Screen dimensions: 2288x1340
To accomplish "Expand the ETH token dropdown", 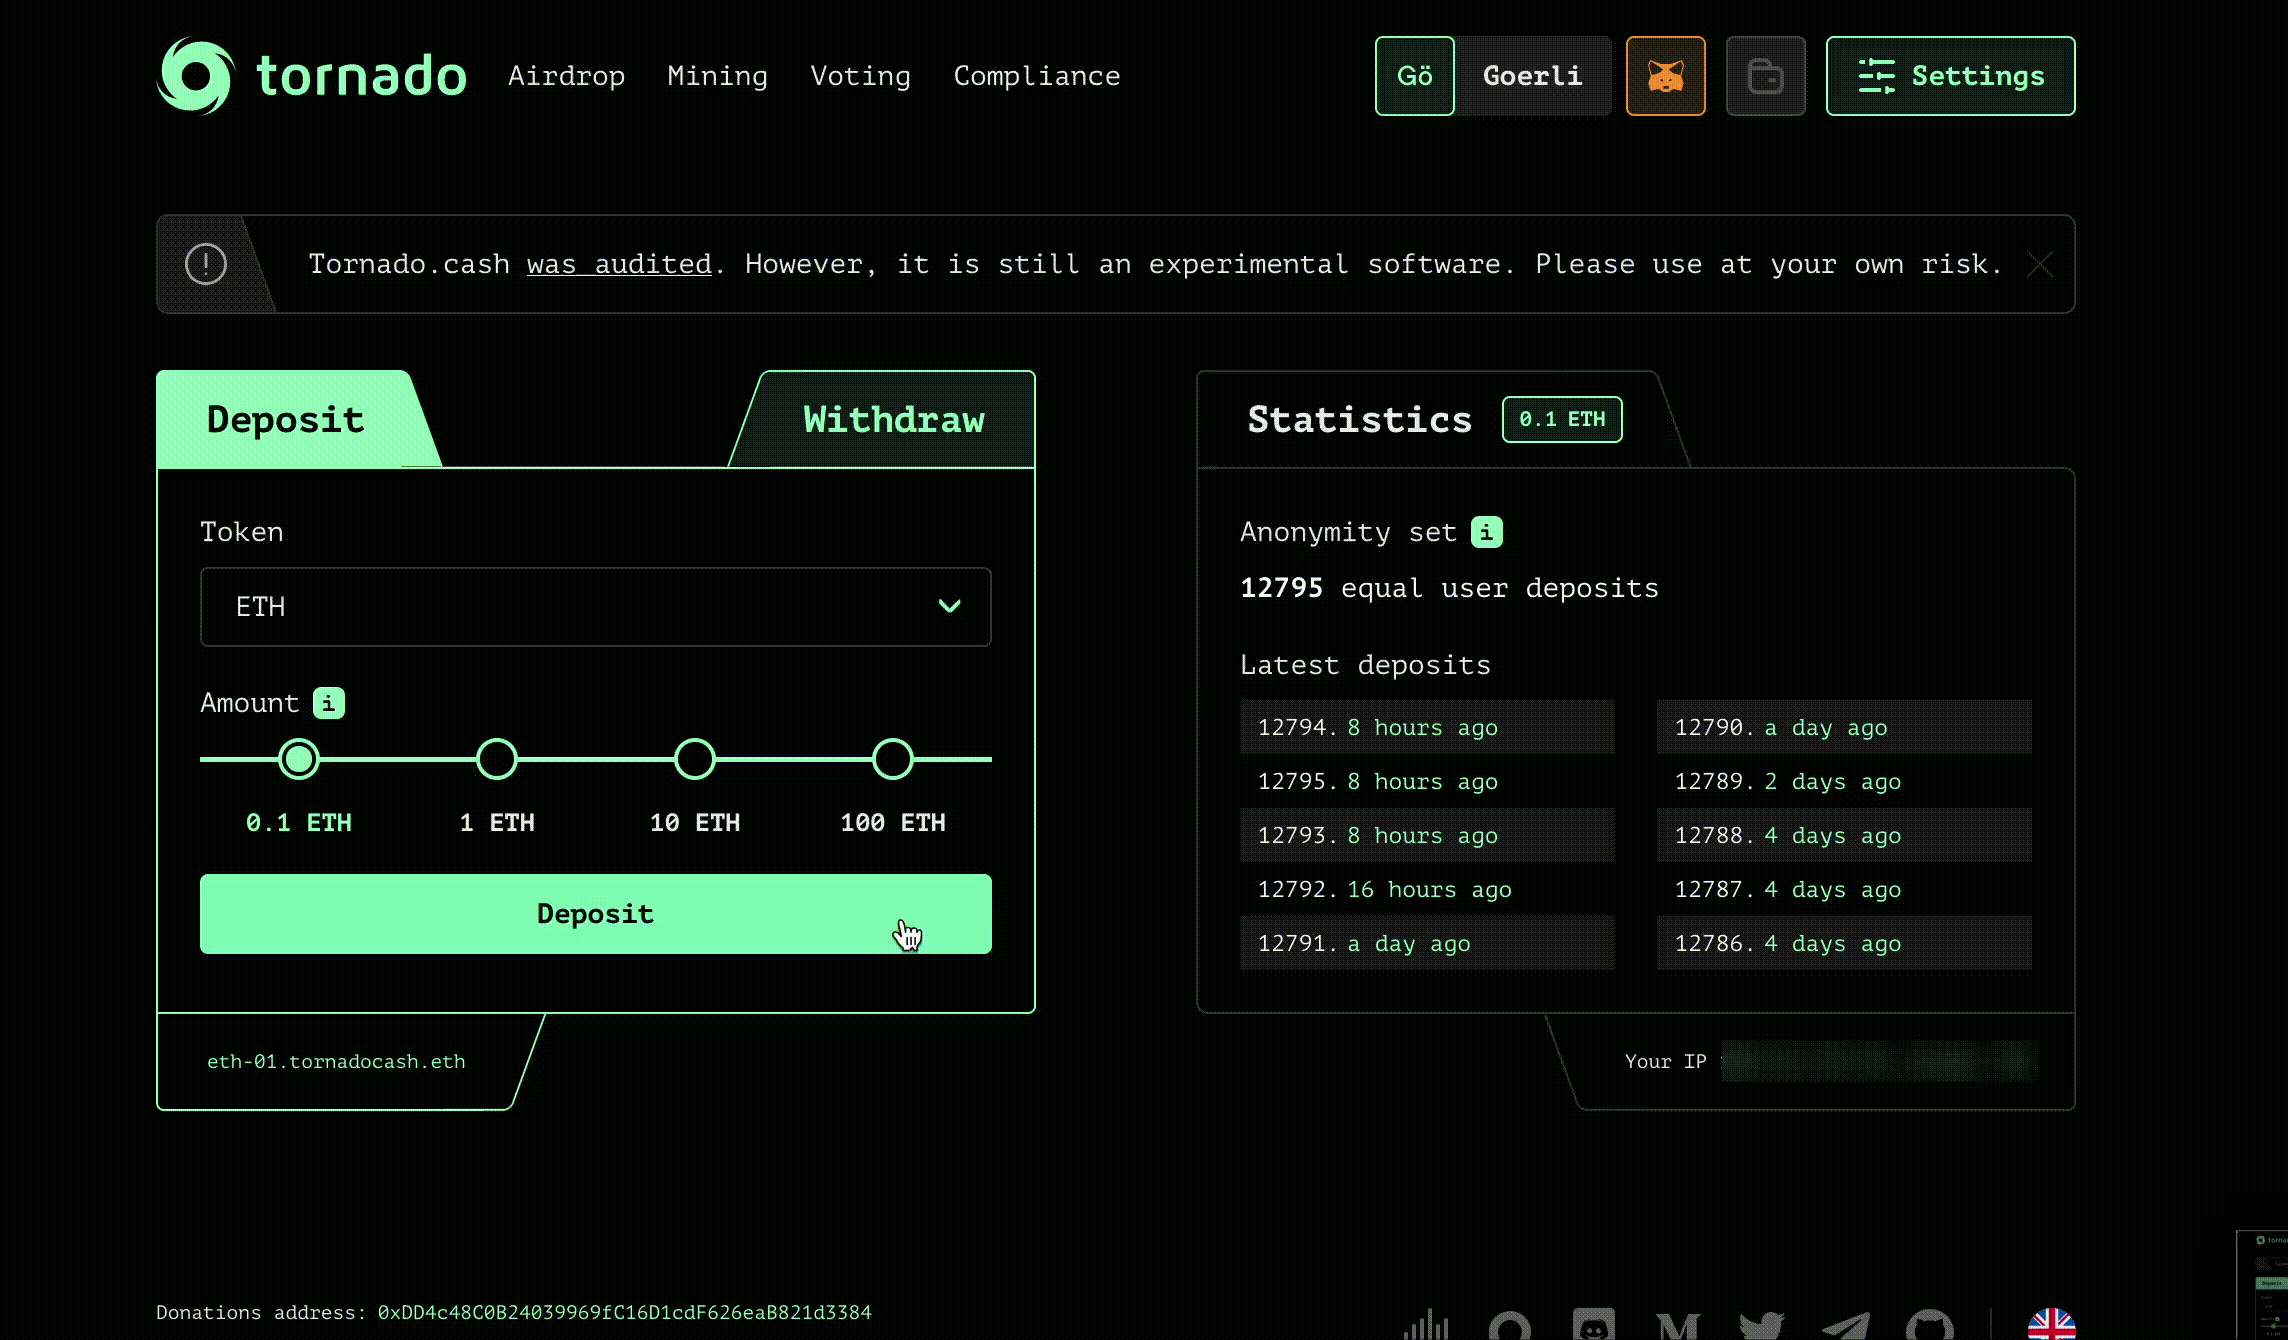I will coord(596,607).
